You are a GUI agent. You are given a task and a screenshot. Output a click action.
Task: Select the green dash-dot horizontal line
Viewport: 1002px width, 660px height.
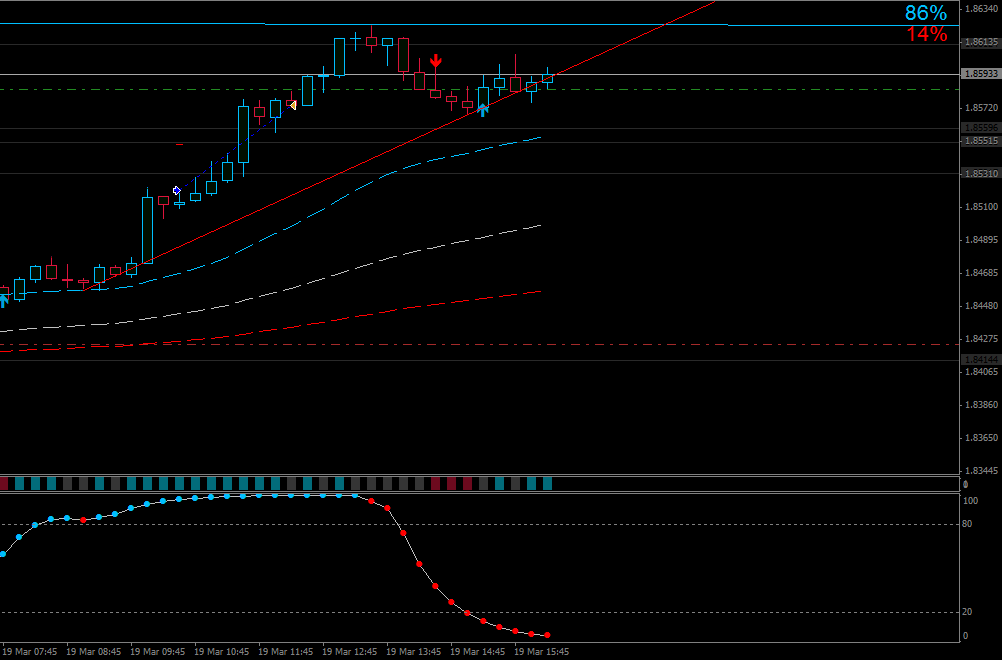pyautogui.click(x=479, y=89)
